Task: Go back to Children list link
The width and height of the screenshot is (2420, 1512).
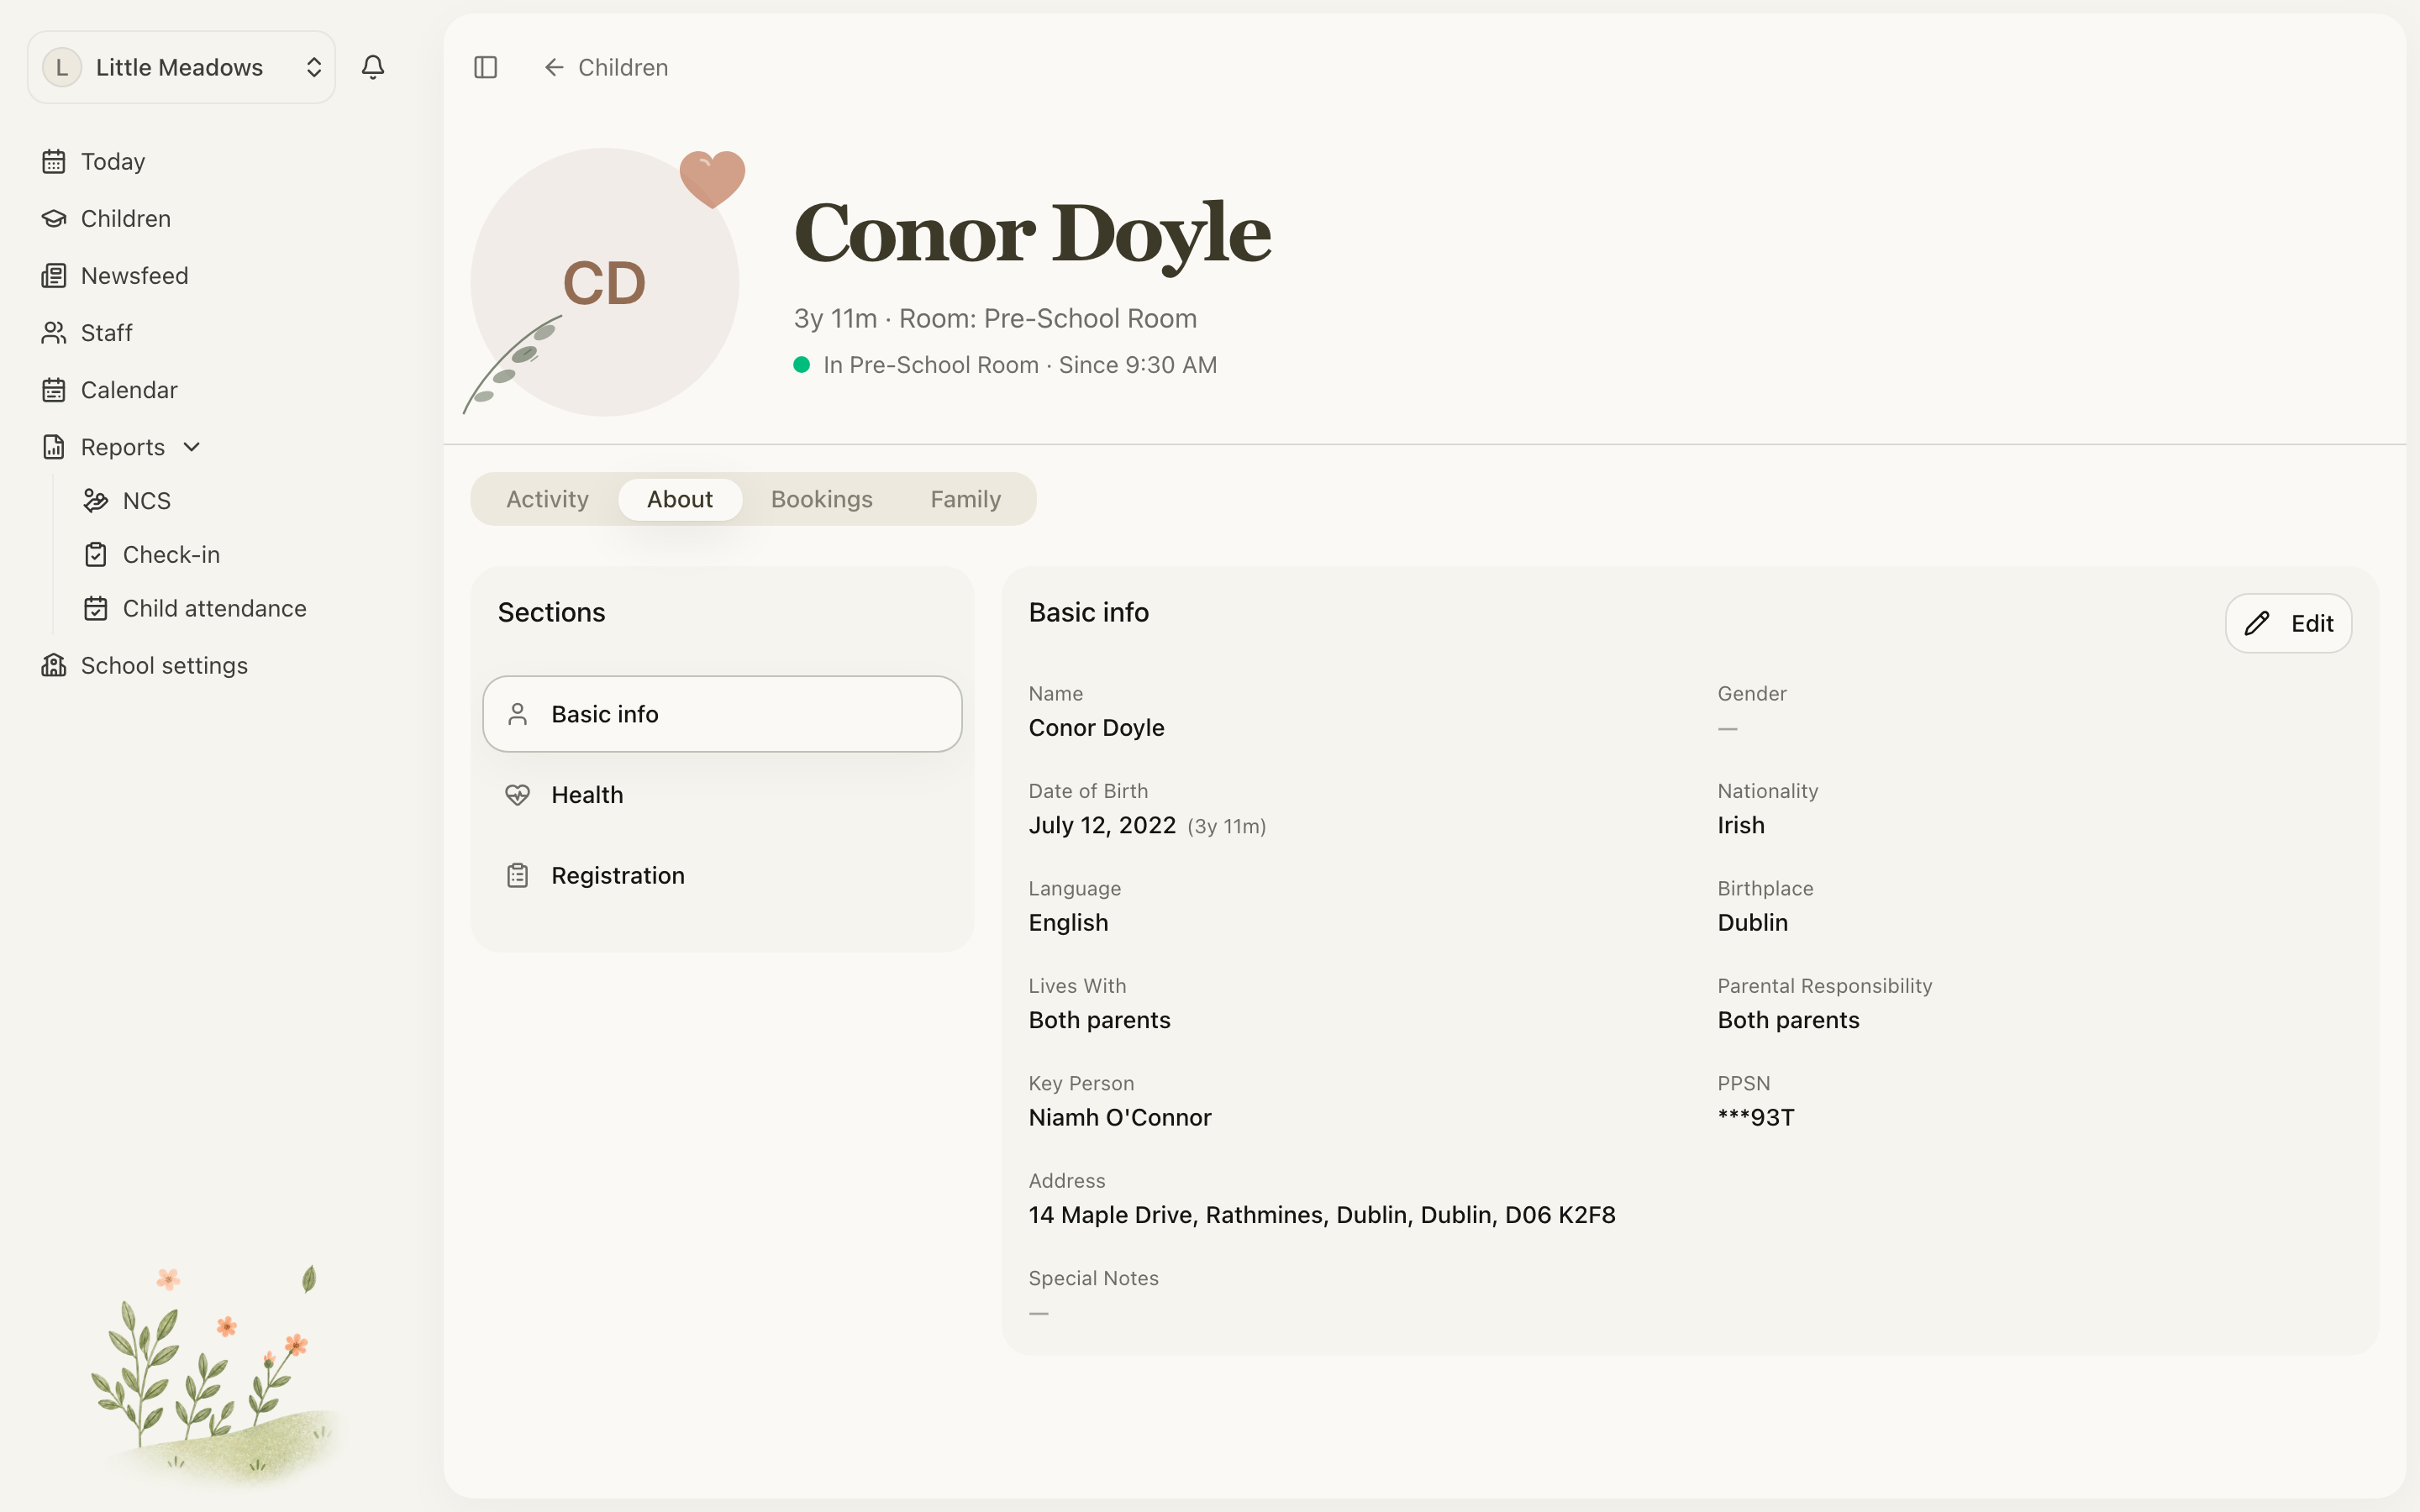Action: point(606,67)
